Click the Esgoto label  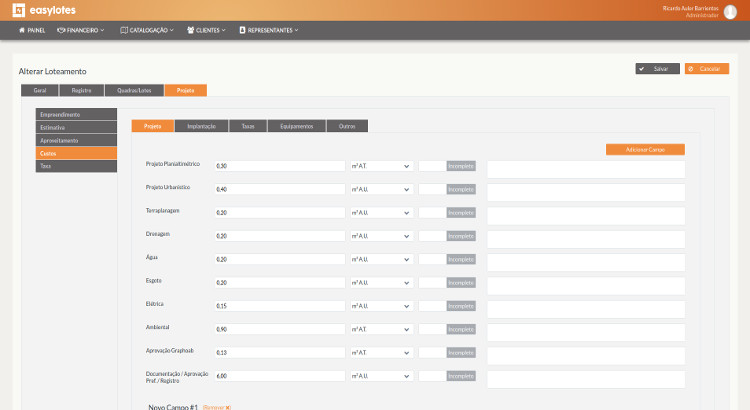(154, 281)
